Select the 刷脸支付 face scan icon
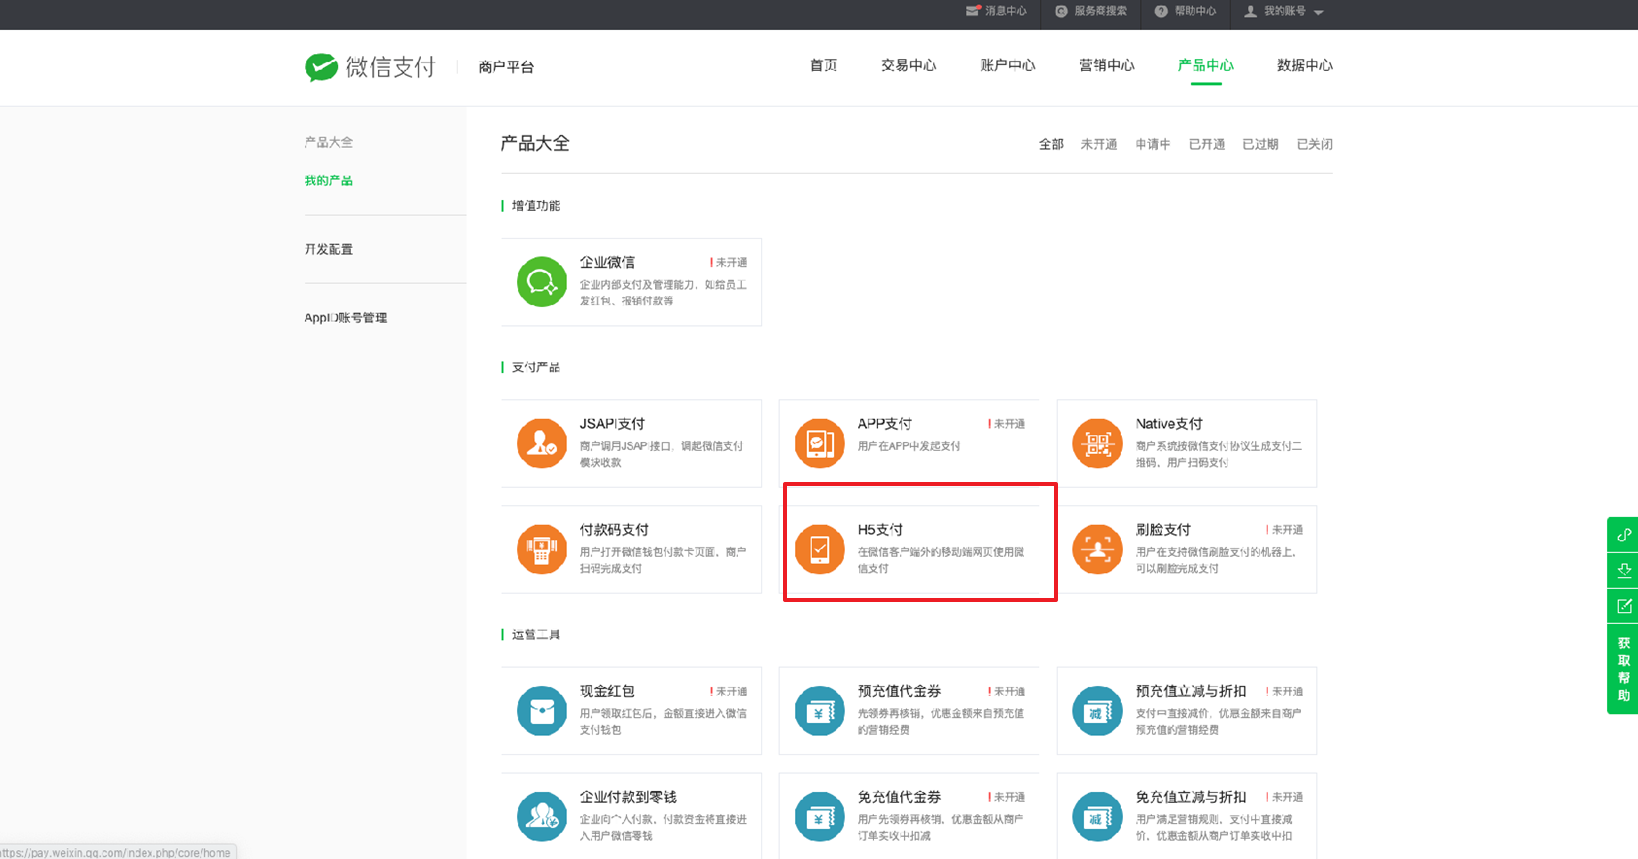This screenshot has width=1638, height=859. [x=1097, y=549]
